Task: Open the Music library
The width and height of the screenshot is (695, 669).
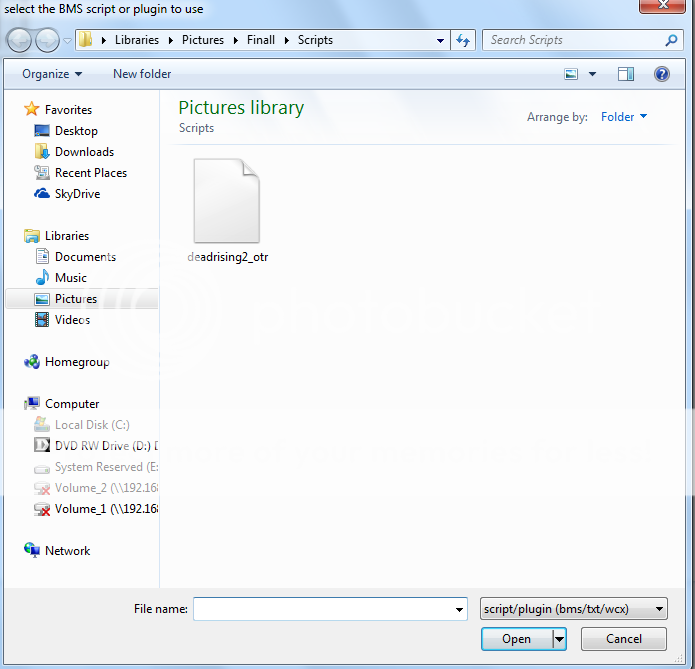Action: click(70, 278)
